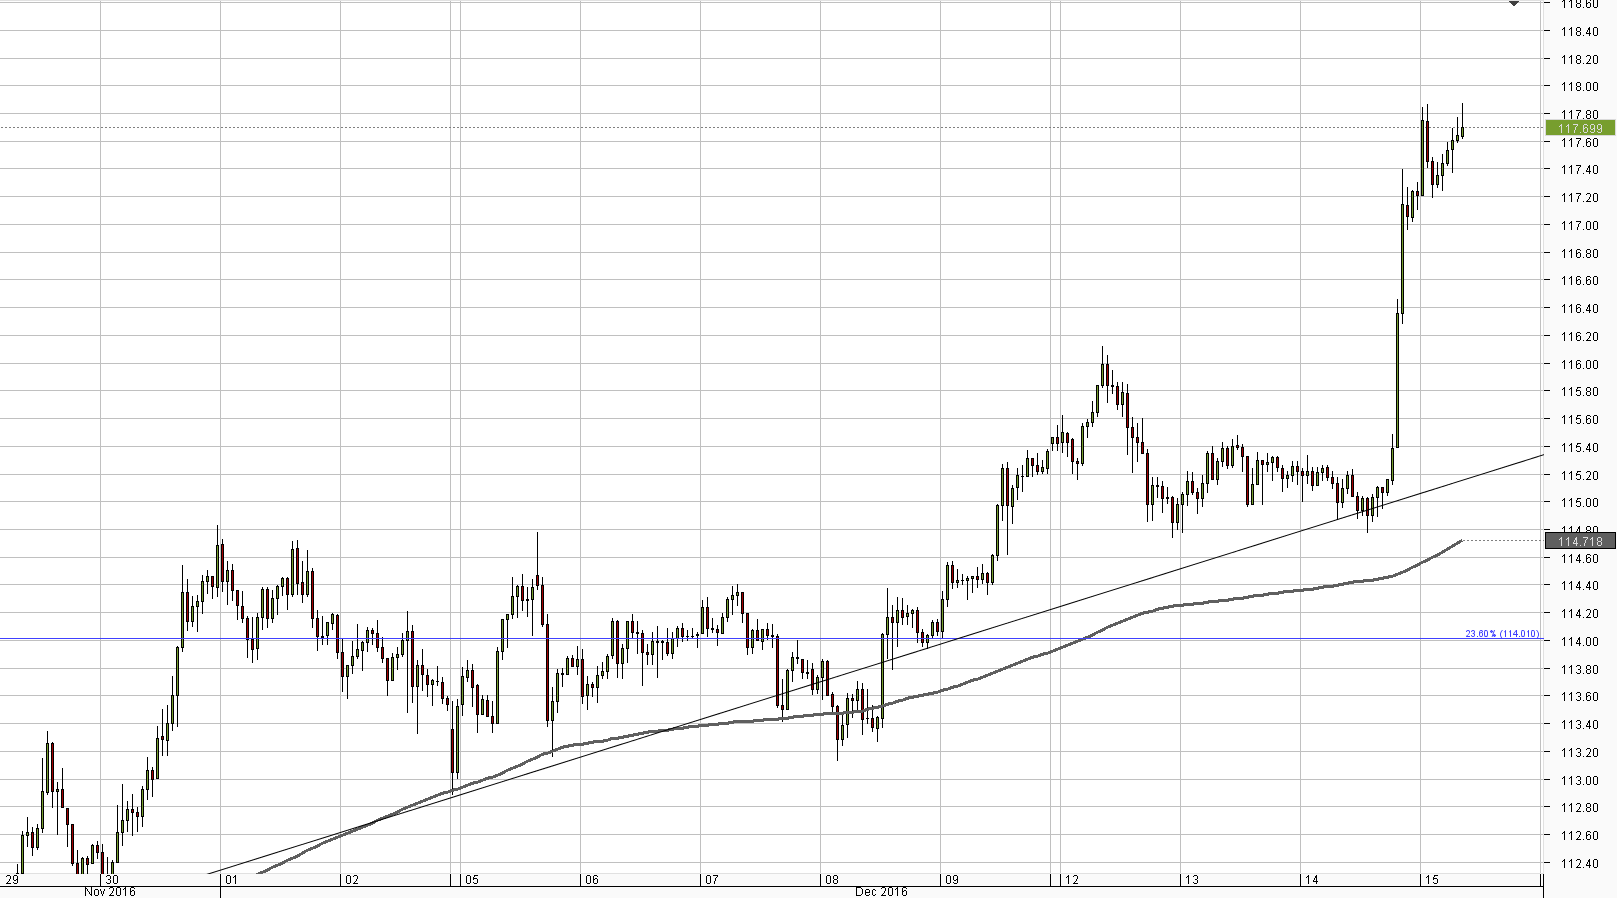Click the date label 05 on time axis
Viewport: 1617px width, 898px height.
coord(472,880)
